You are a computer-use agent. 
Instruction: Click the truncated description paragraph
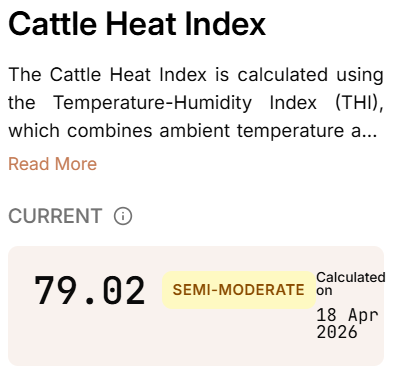tap(196, 103)
